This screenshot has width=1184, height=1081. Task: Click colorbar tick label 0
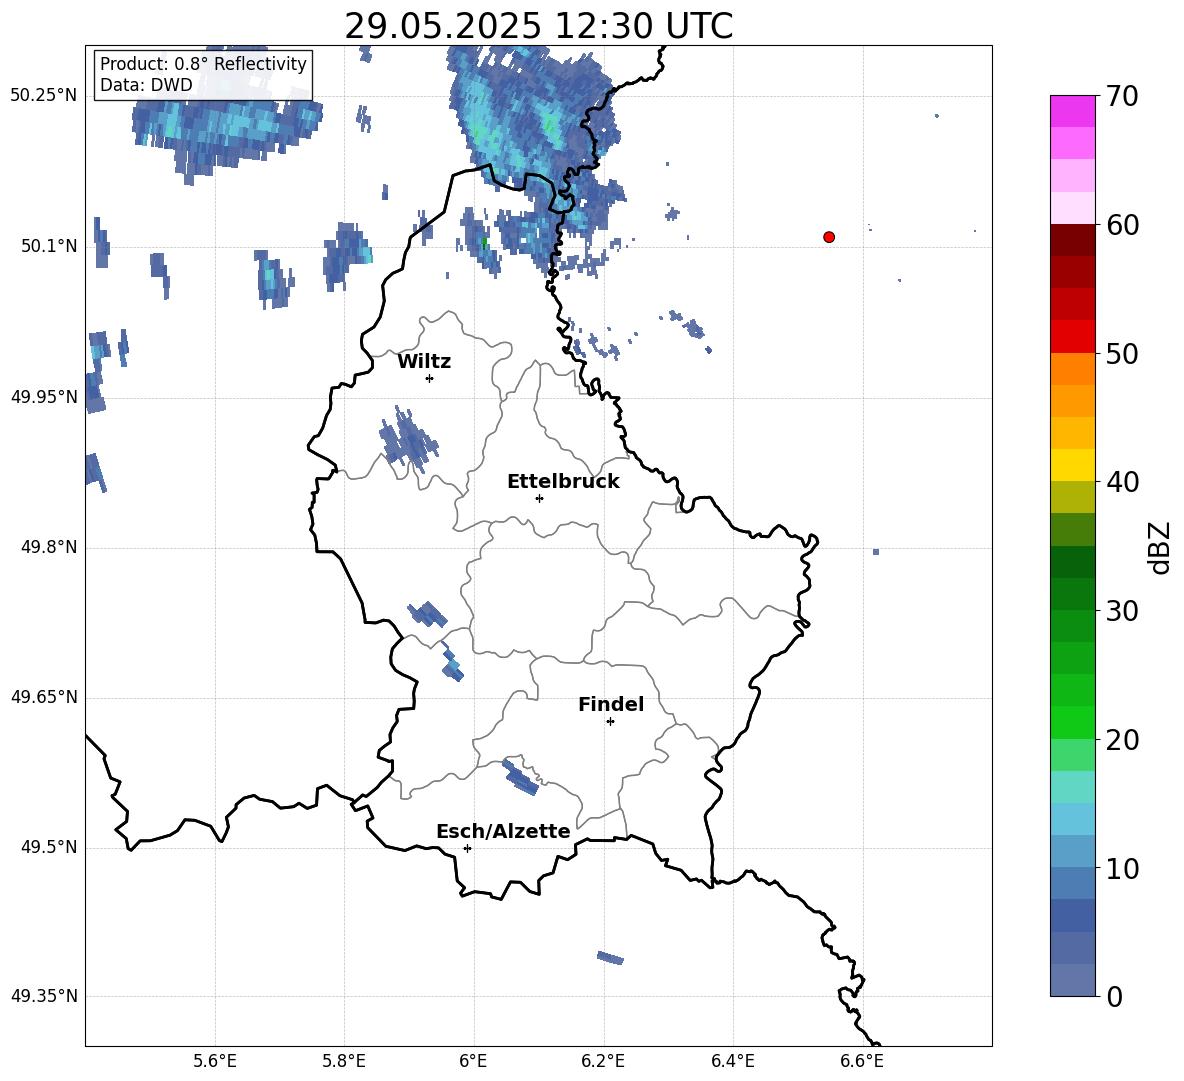(1115, 996)
